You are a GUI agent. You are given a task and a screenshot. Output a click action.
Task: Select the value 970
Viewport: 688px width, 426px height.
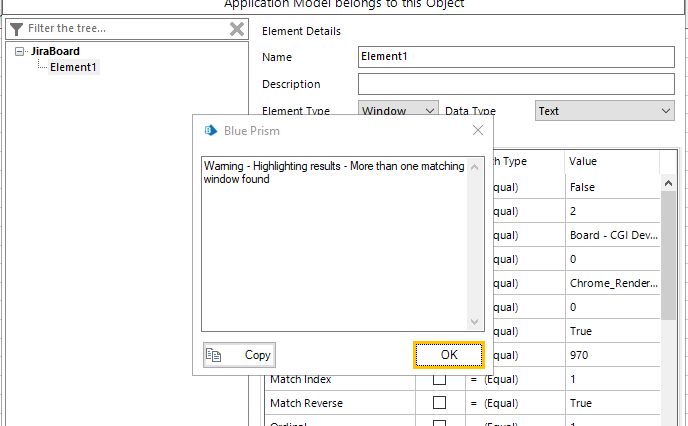point(613,355)
